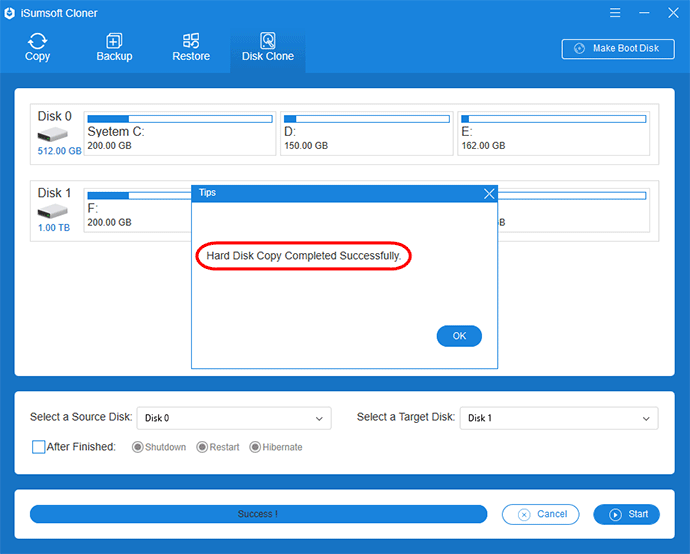Click the Disk 1 label

tap(54, 193)
